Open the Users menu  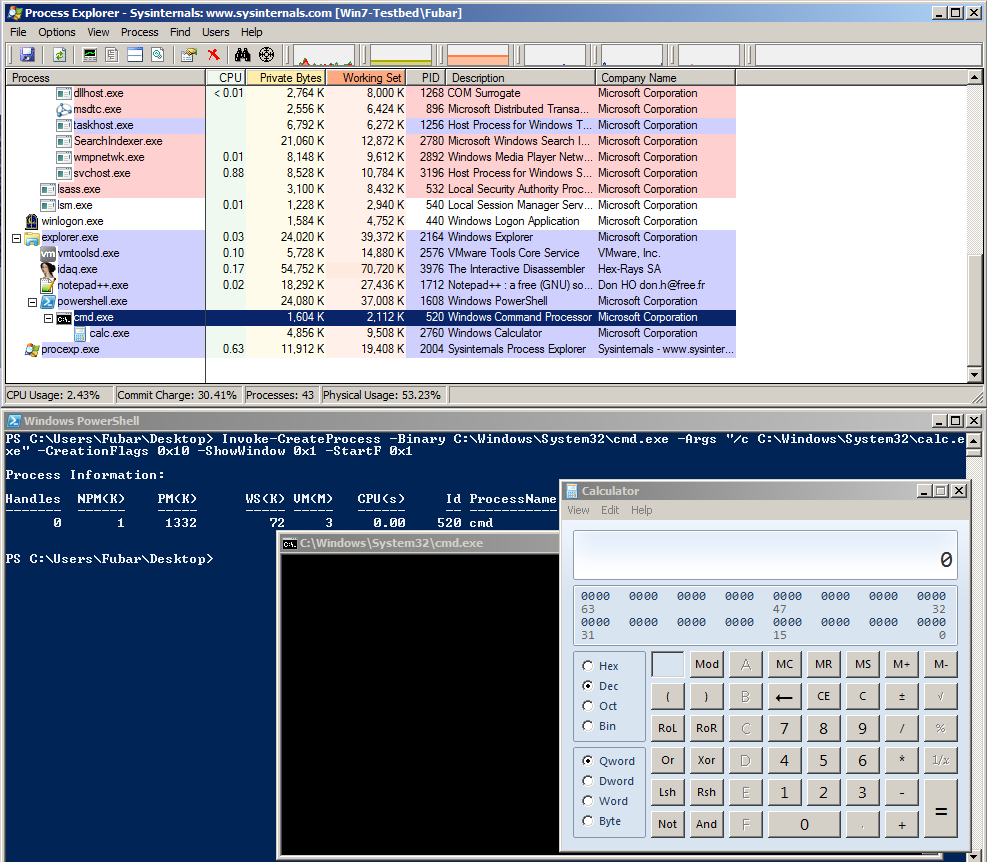click(x=216, y=32)
